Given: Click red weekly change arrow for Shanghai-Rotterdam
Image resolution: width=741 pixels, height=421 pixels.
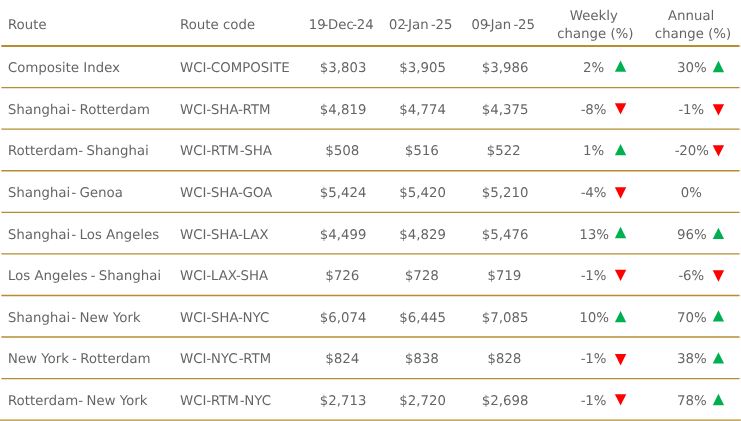Looking at the screenshot, I should (620, 109).
